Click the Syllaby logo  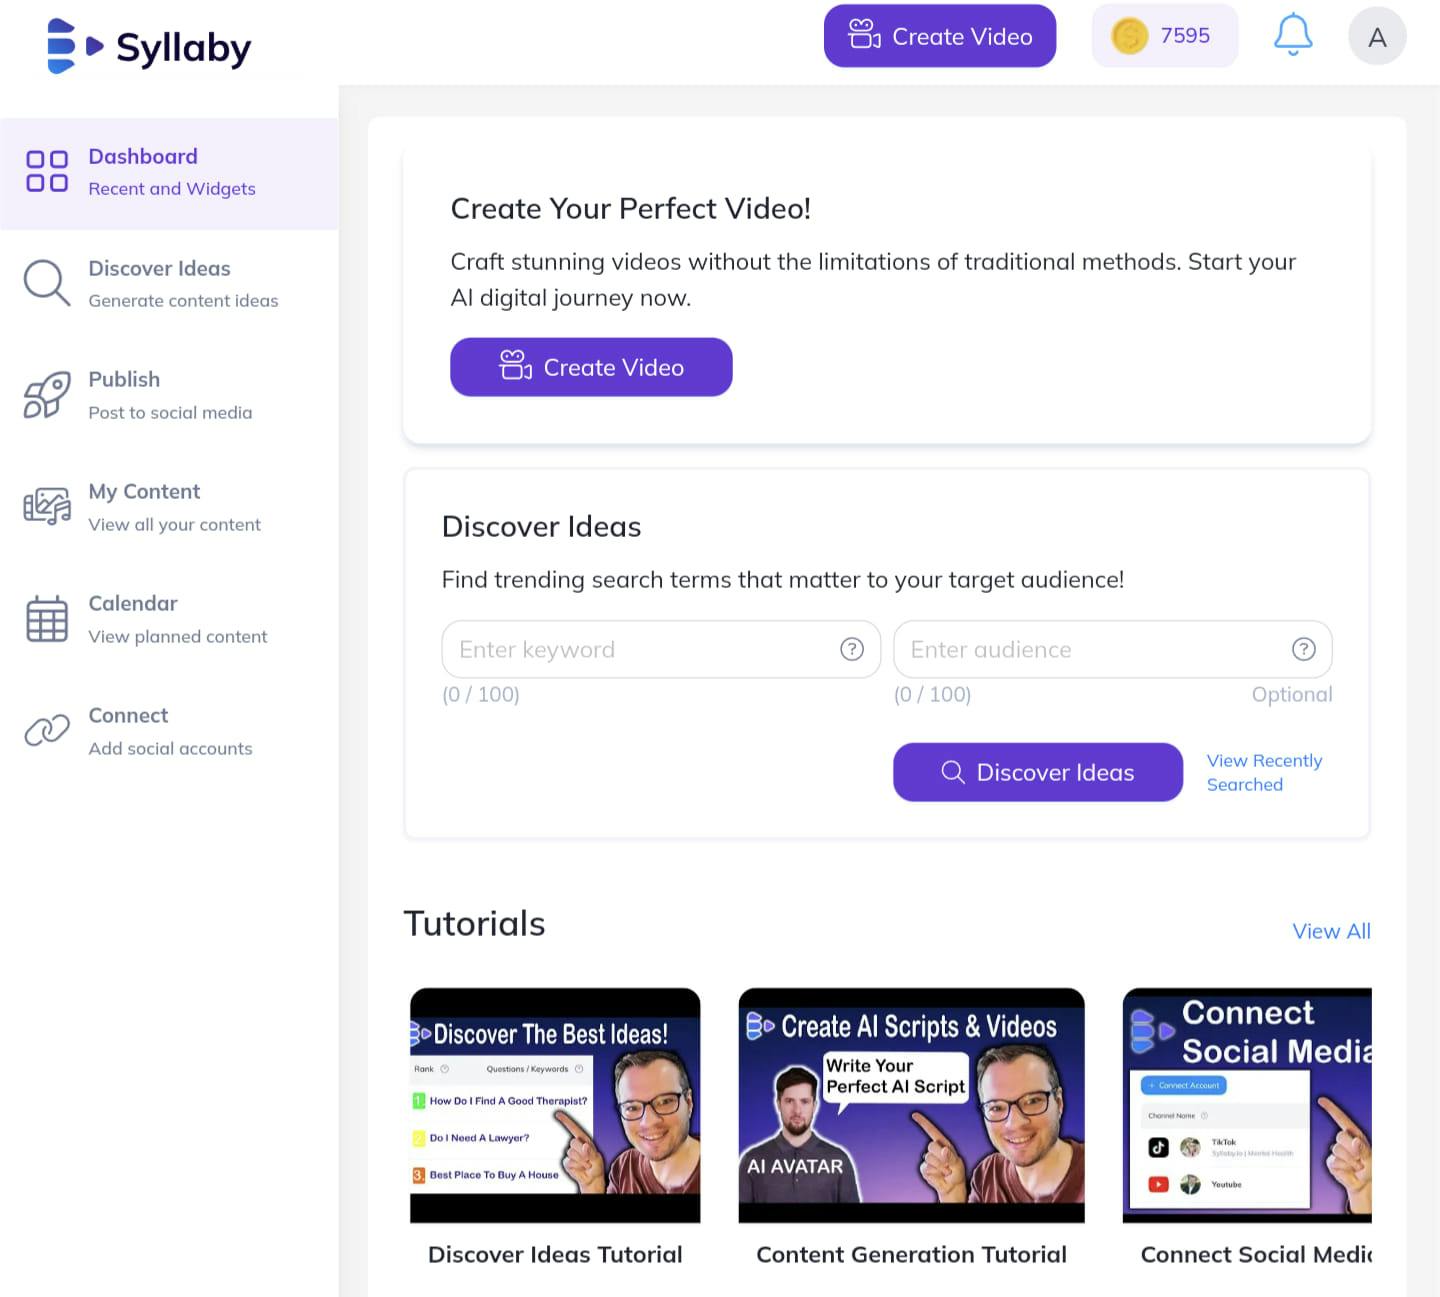point(149,46)
